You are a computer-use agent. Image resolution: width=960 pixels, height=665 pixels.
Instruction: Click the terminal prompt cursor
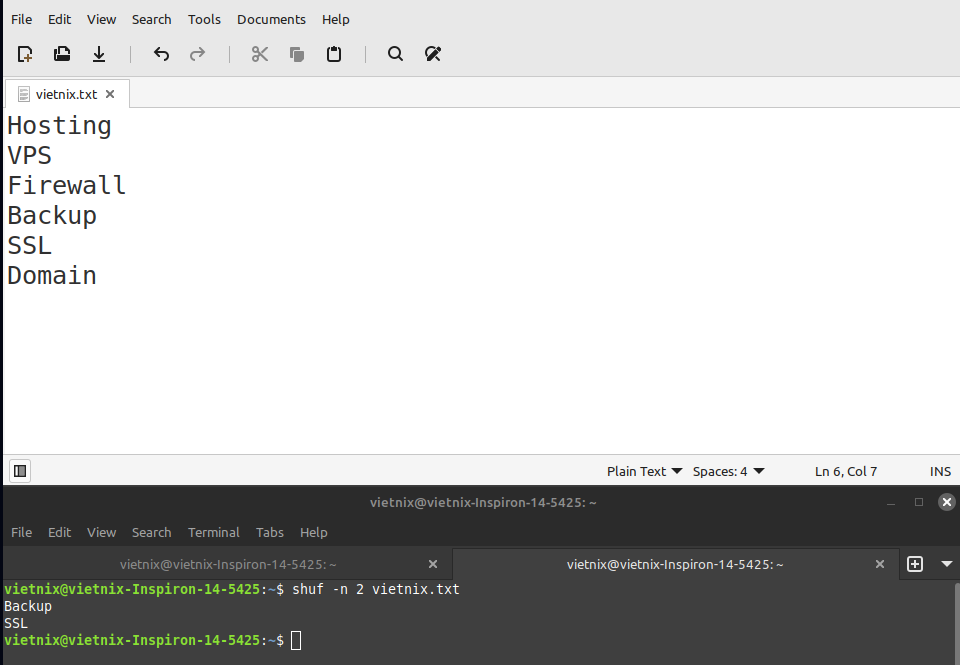click(x=296, y=641)
